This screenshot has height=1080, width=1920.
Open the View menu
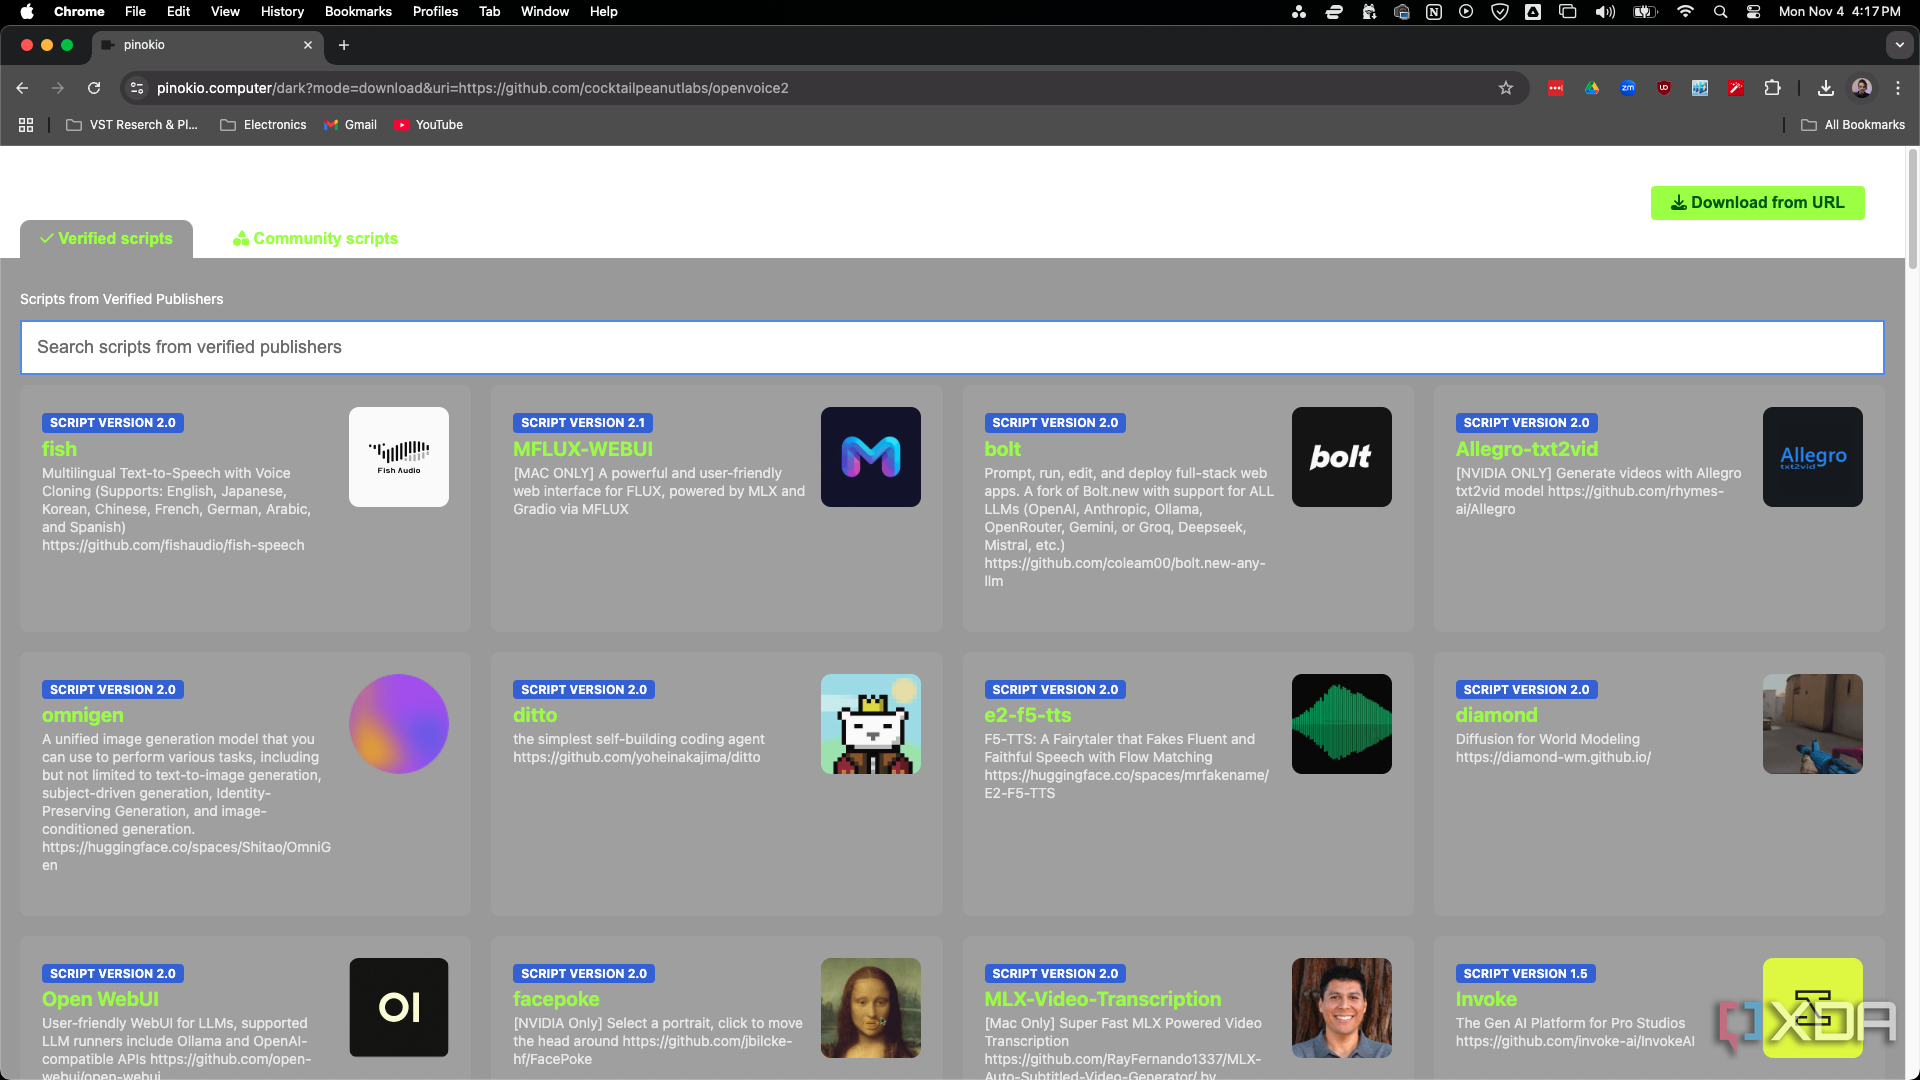click(x=225, y=12)
